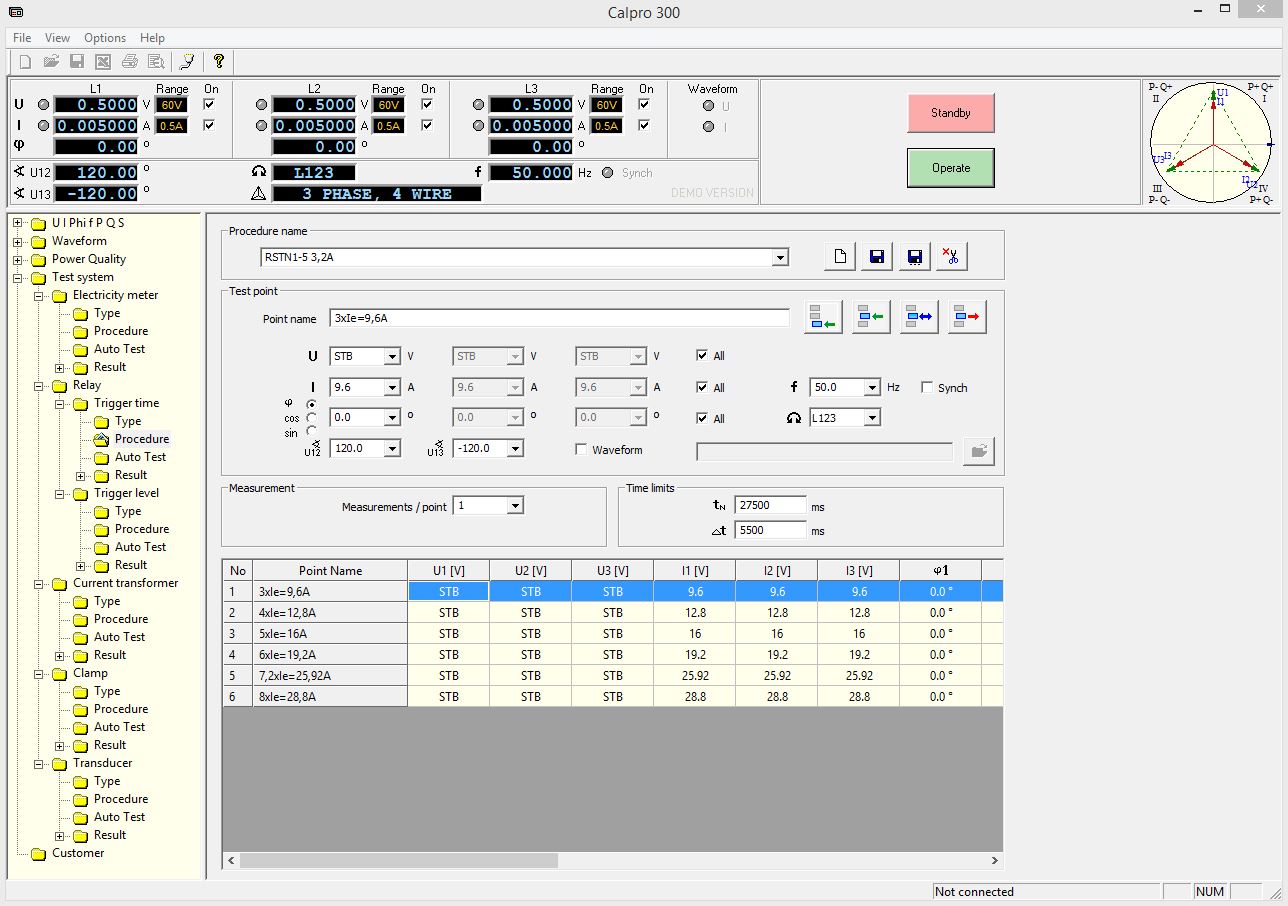This screenshot has width=1288, height=906.
Task: Toggle the L1 voltage On checkbox
Action: [x=210, y=104]
